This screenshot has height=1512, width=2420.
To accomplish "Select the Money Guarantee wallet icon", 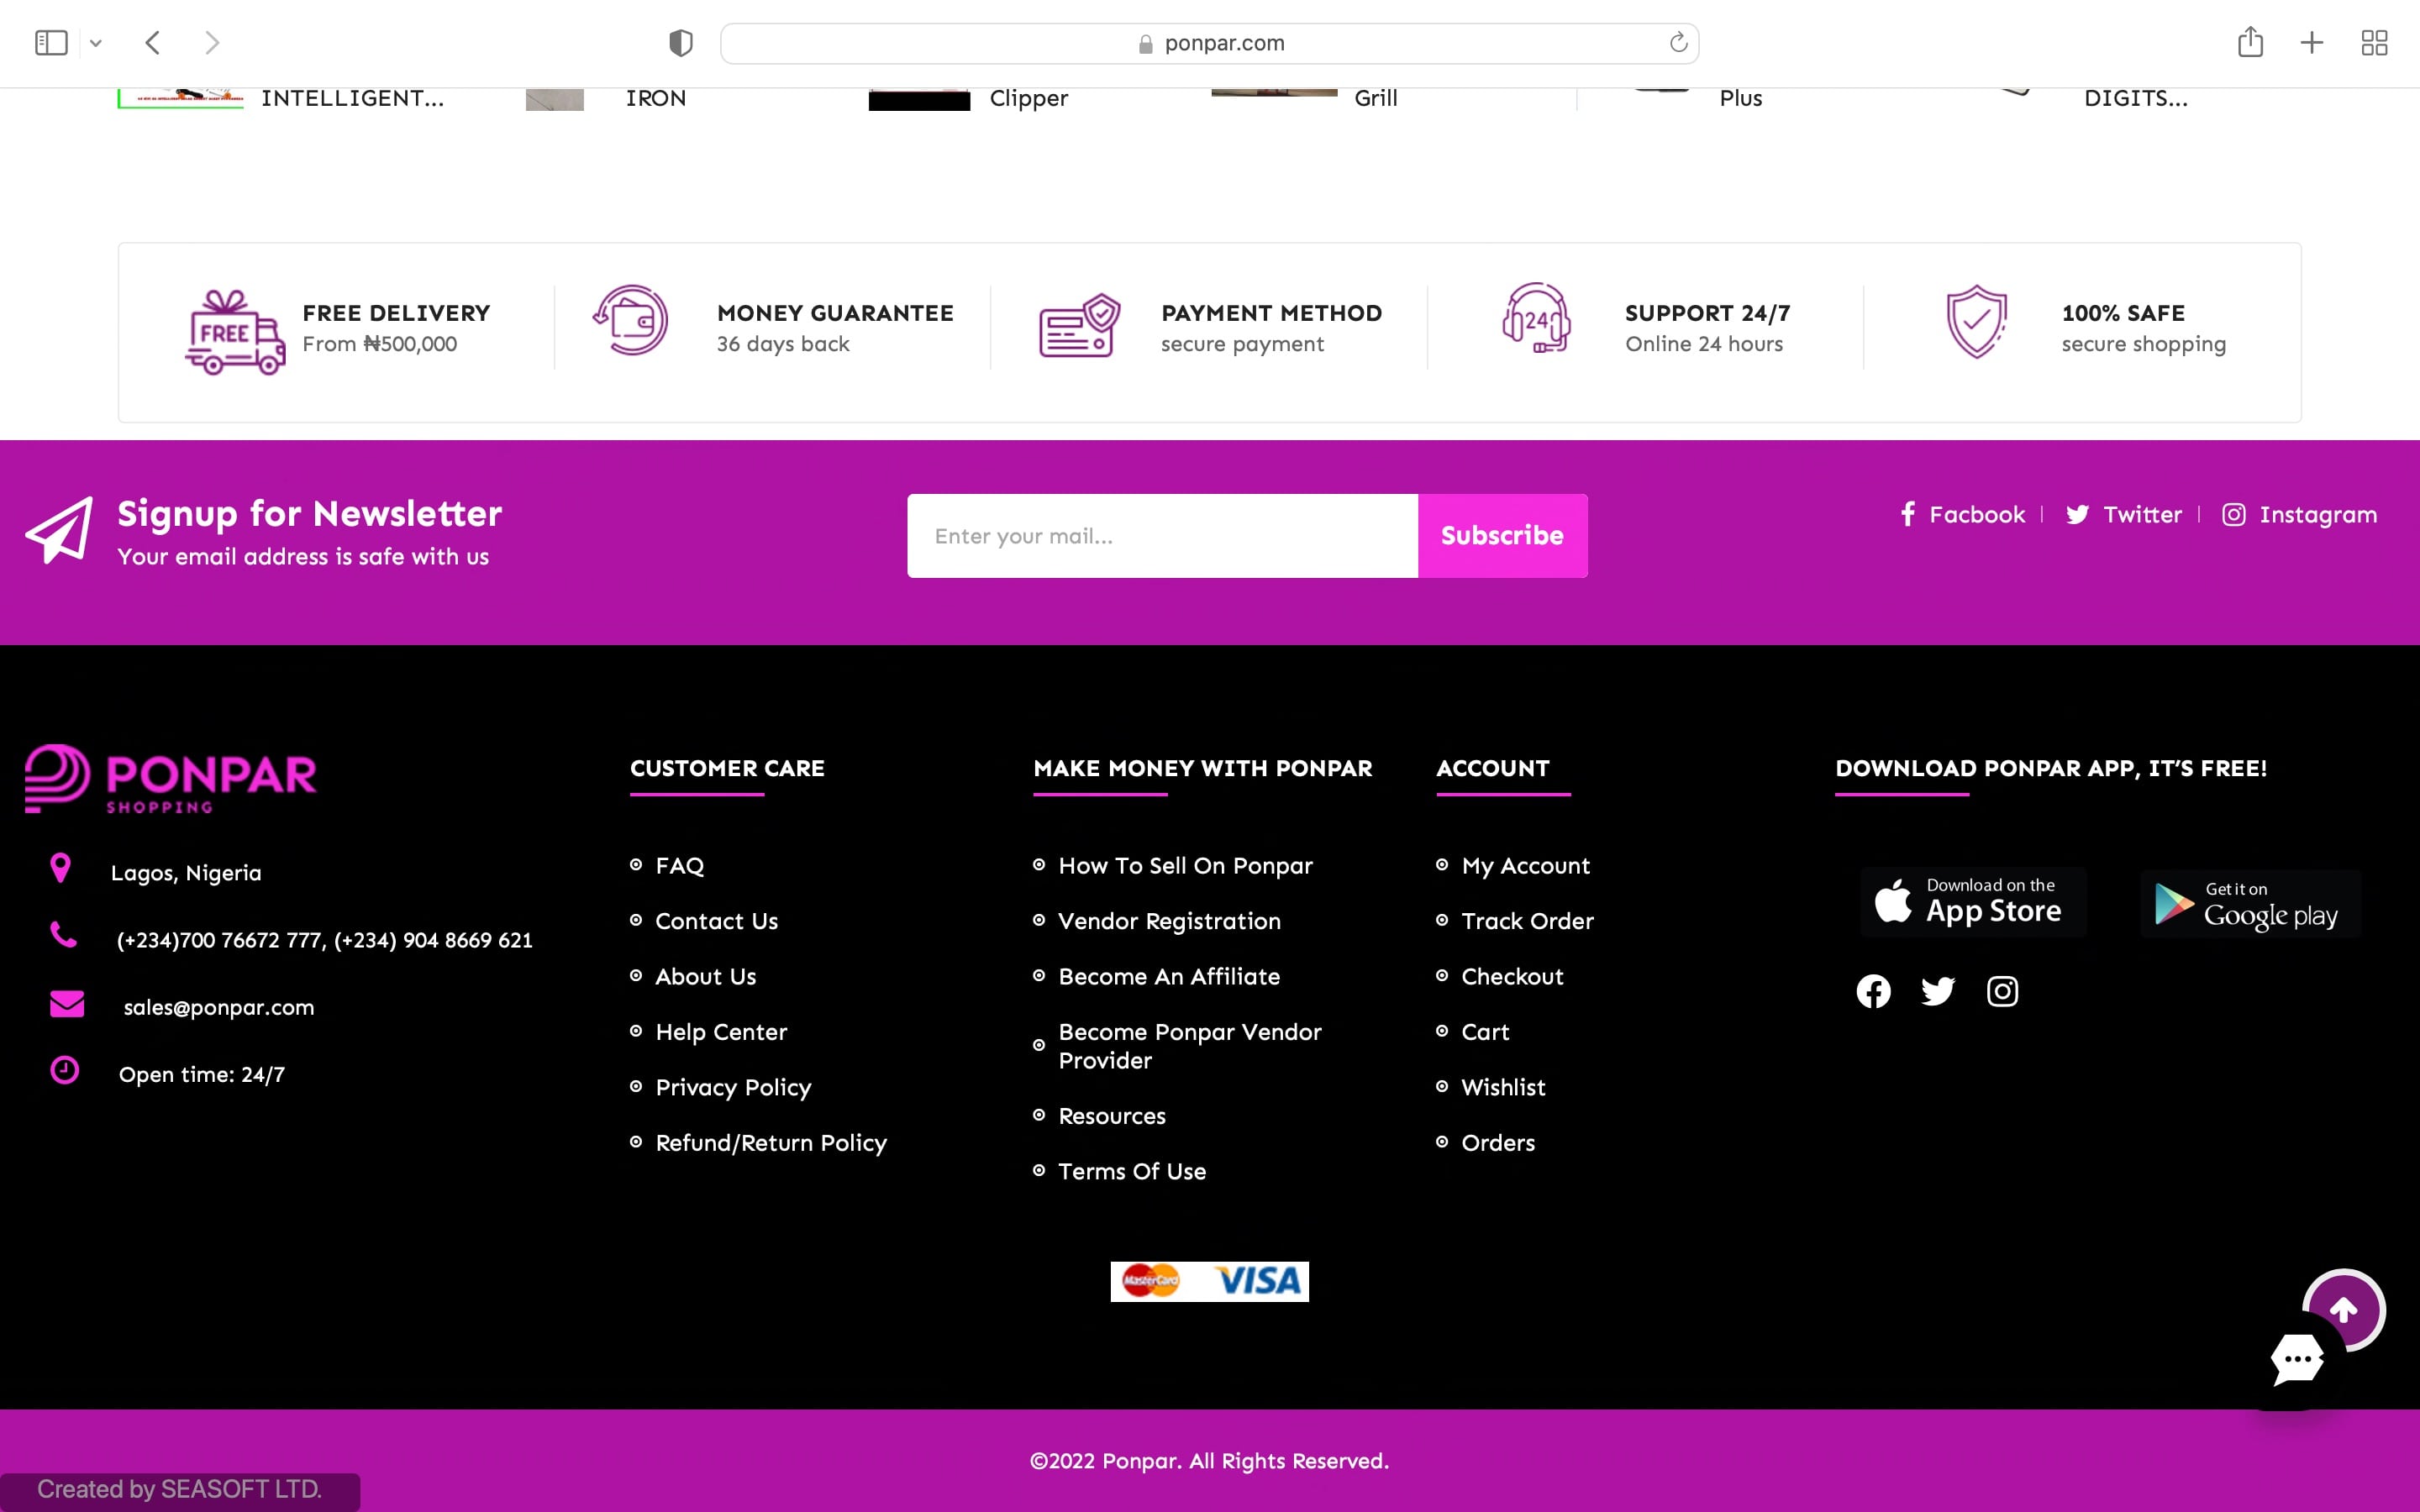I will pos(631,320).
